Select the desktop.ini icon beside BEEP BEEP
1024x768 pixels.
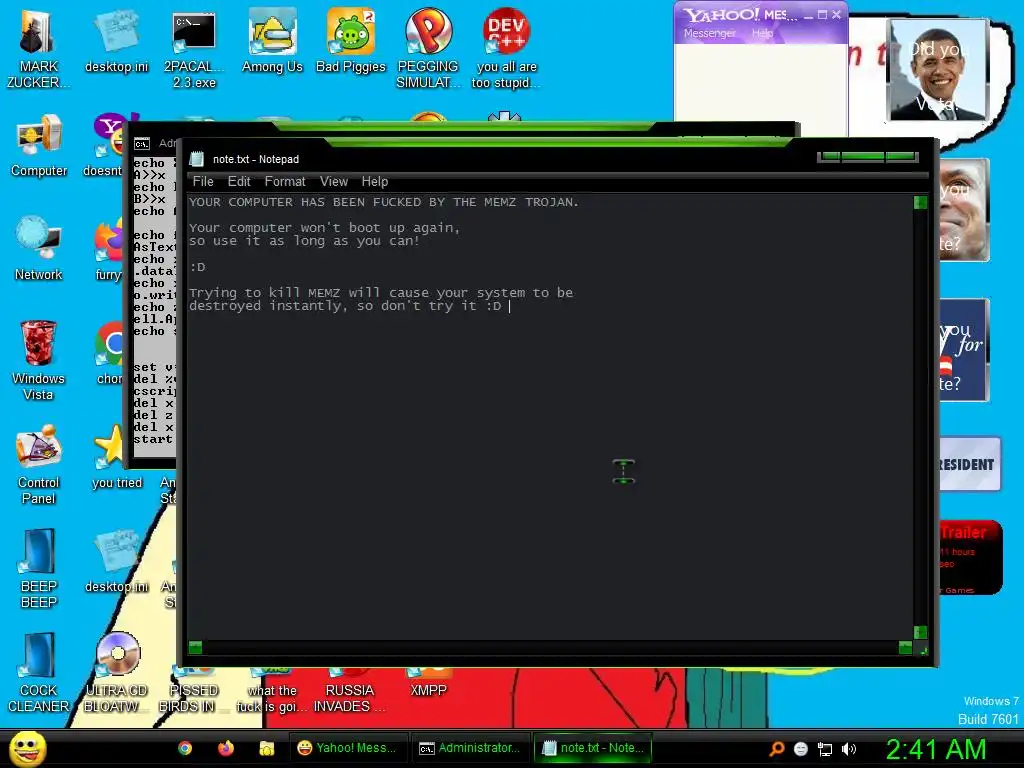pyautogui.click(x=116, y=562)
